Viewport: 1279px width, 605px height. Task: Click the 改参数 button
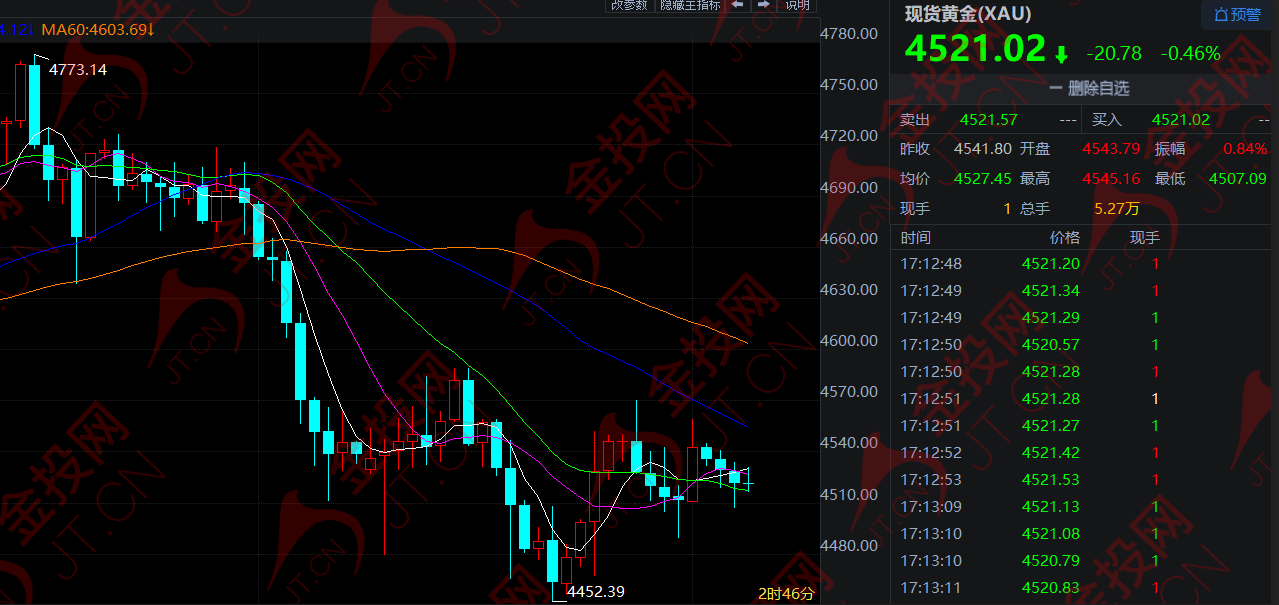(x=629, y=4)
